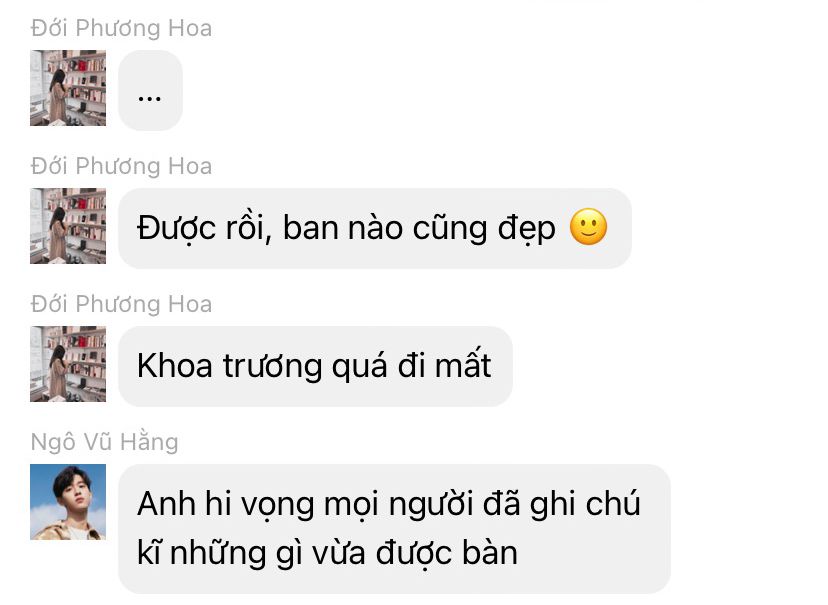
Task: Open the avatar beside "Được rồi, ban nào cũng đẹp"
Action: tap(68, 226)
